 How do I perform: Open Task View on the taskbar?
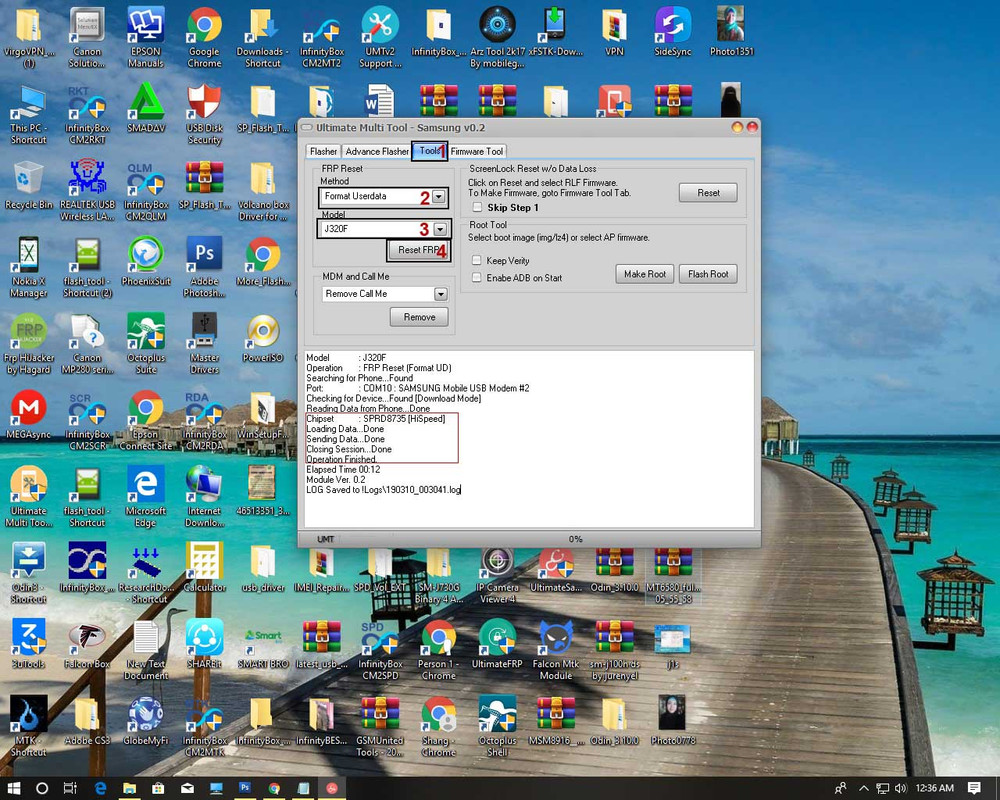[x=70, y=788]
